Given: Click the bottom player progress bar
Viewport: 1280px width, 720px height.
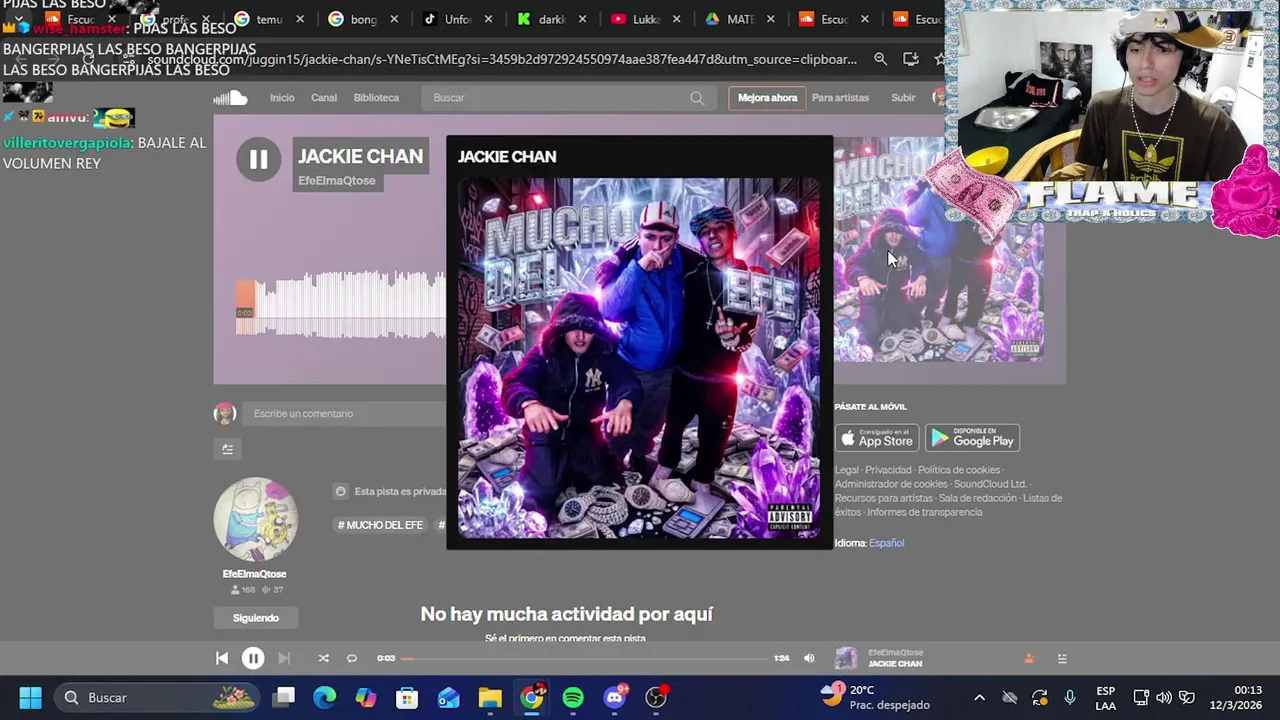Looking at the screenshot, I should tap(585, 658).
